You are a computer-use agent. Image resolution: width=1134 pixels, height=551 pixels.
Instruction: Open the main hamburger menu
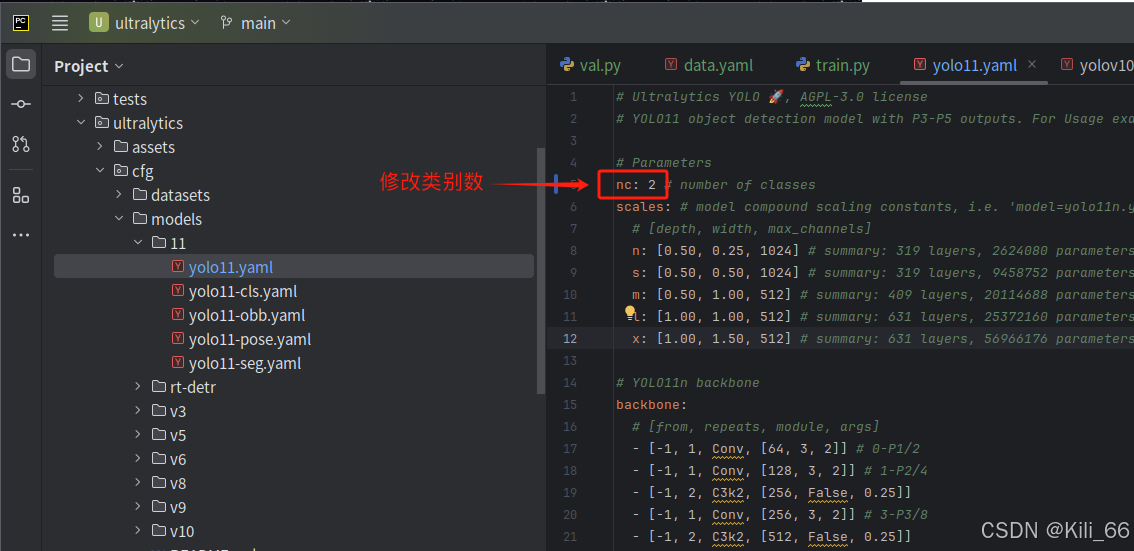[x=60, y=22]
